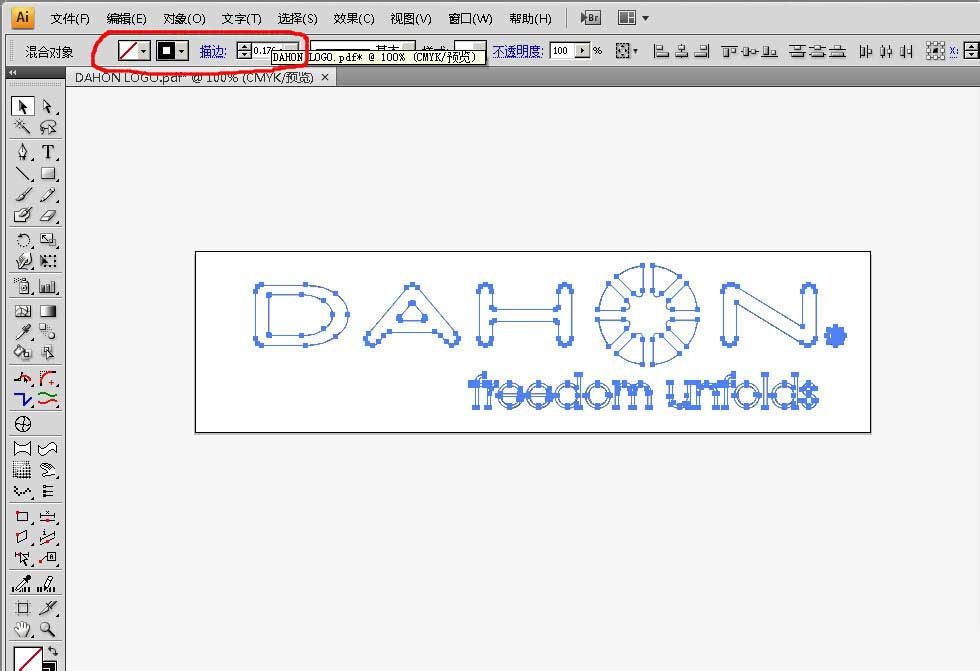Image resolution: width=980 pixels, height=671 pixels.
Task: Open the fill color dropdown in control bar
Action: tap(144, 51)
